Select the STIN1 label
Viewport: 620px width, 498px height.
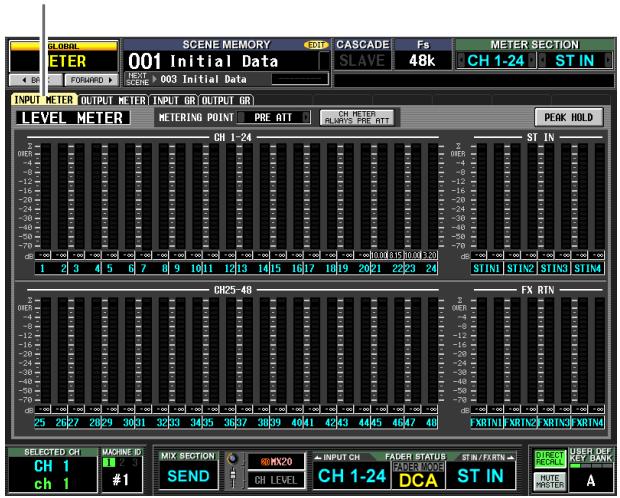487,268
